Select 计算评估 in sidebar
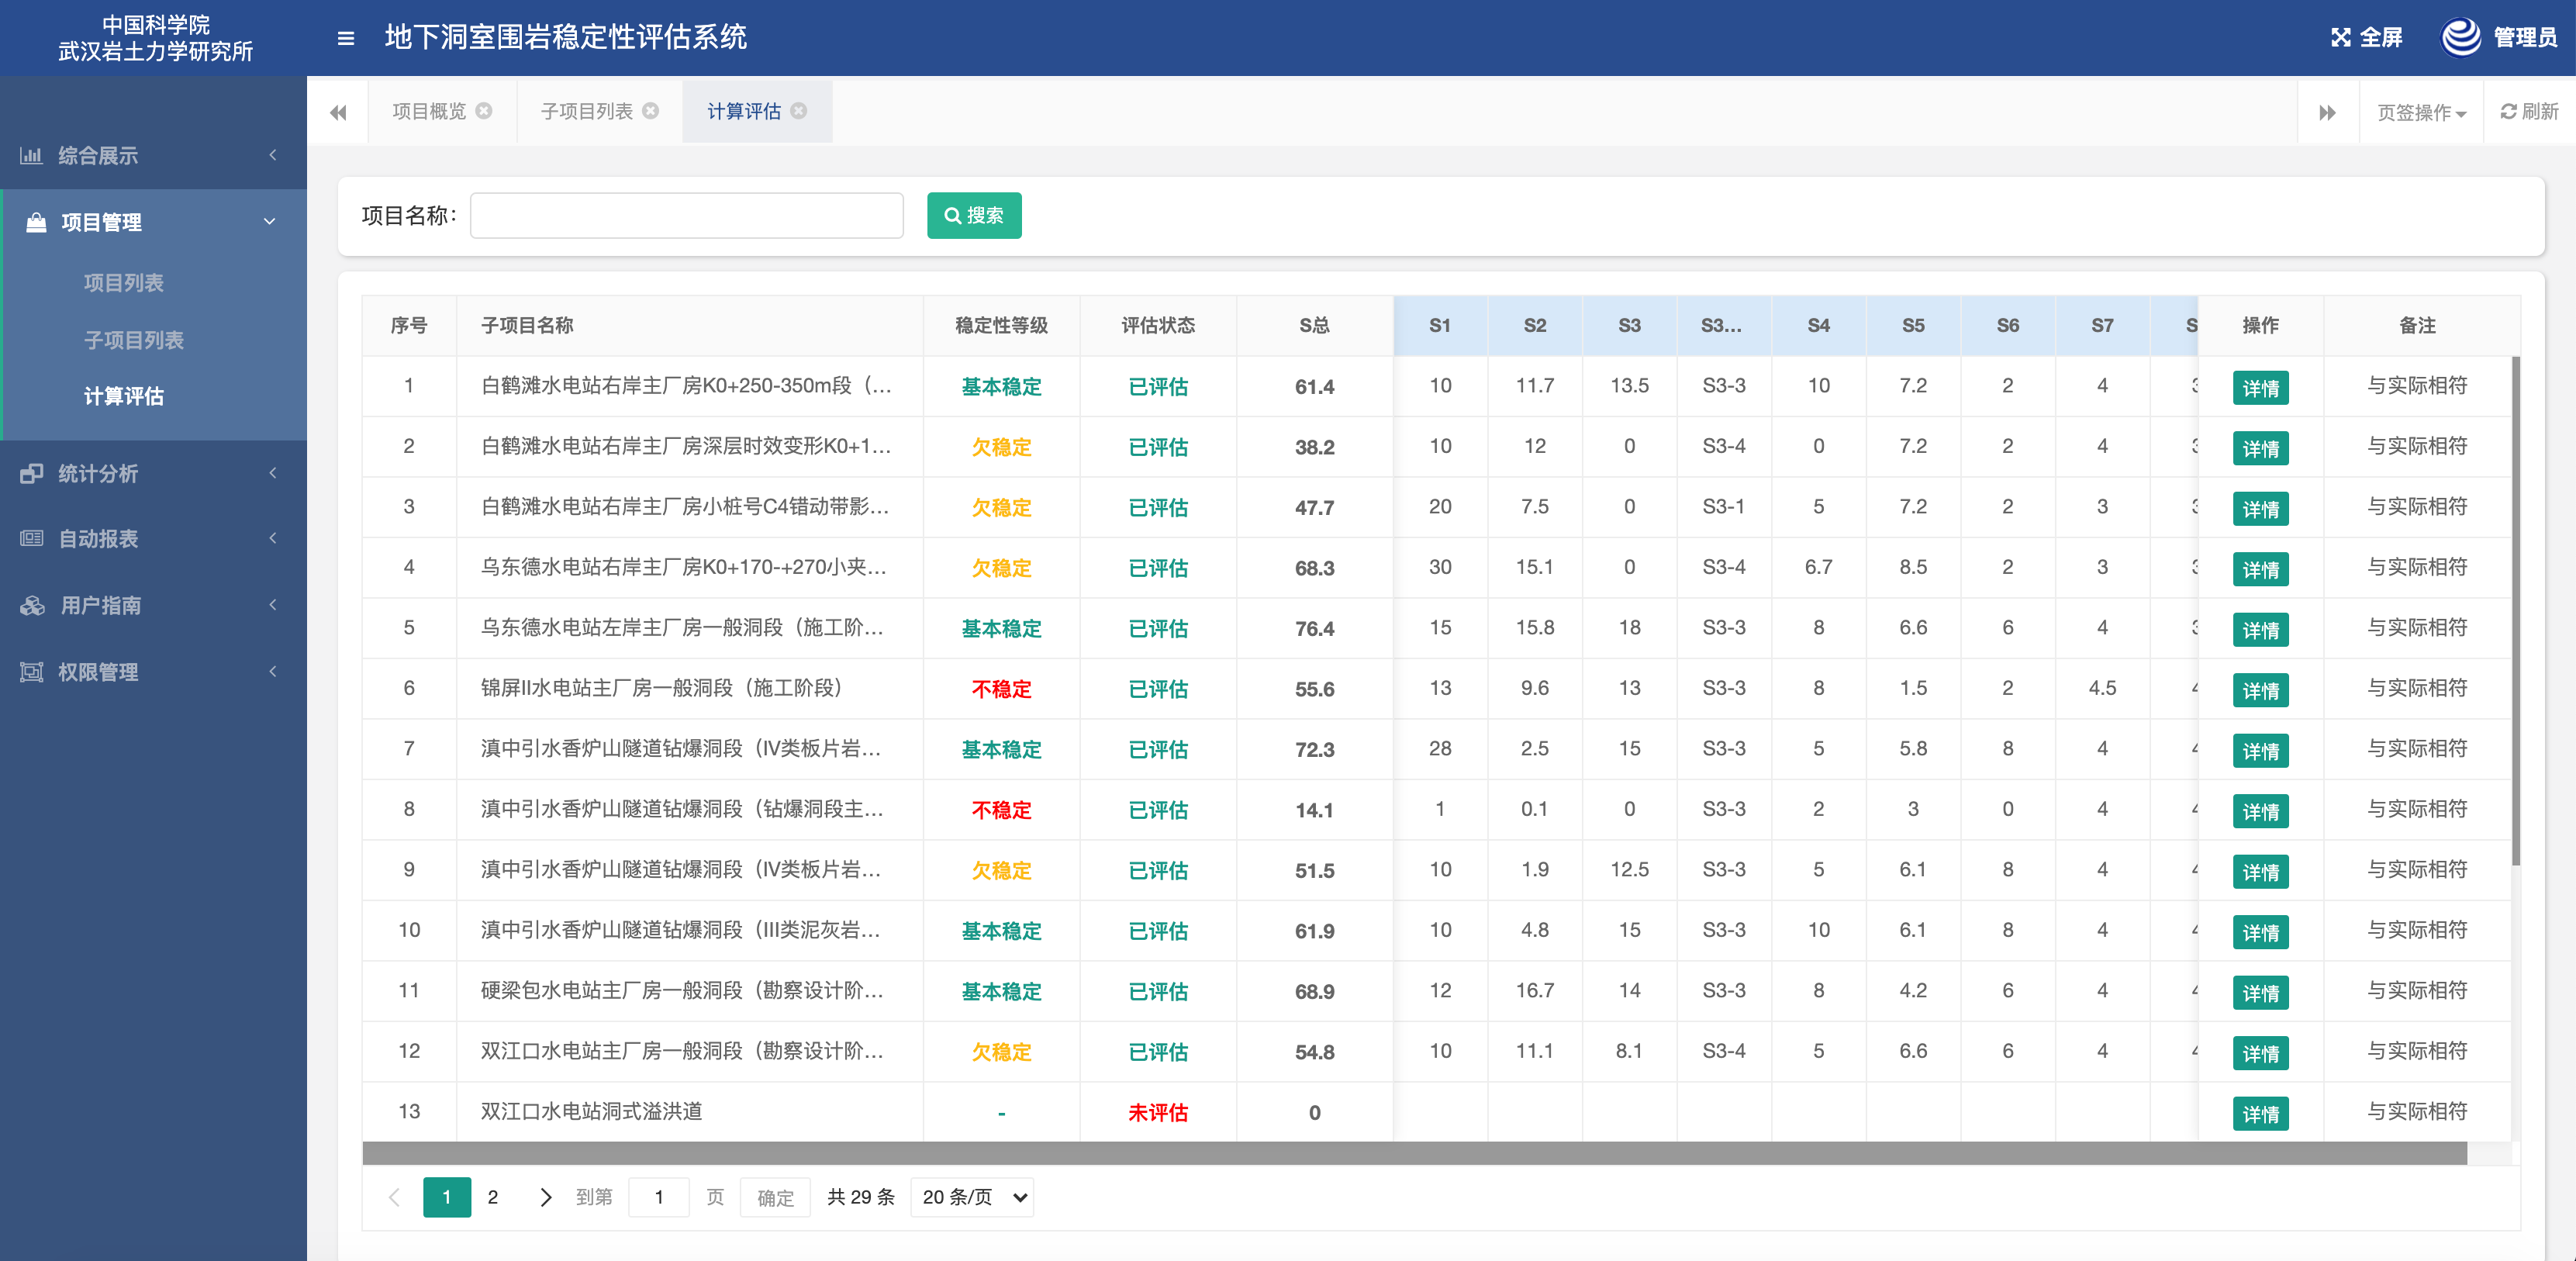The image size is (2576, 1261). pyautogui.click(x=124, y=396)
